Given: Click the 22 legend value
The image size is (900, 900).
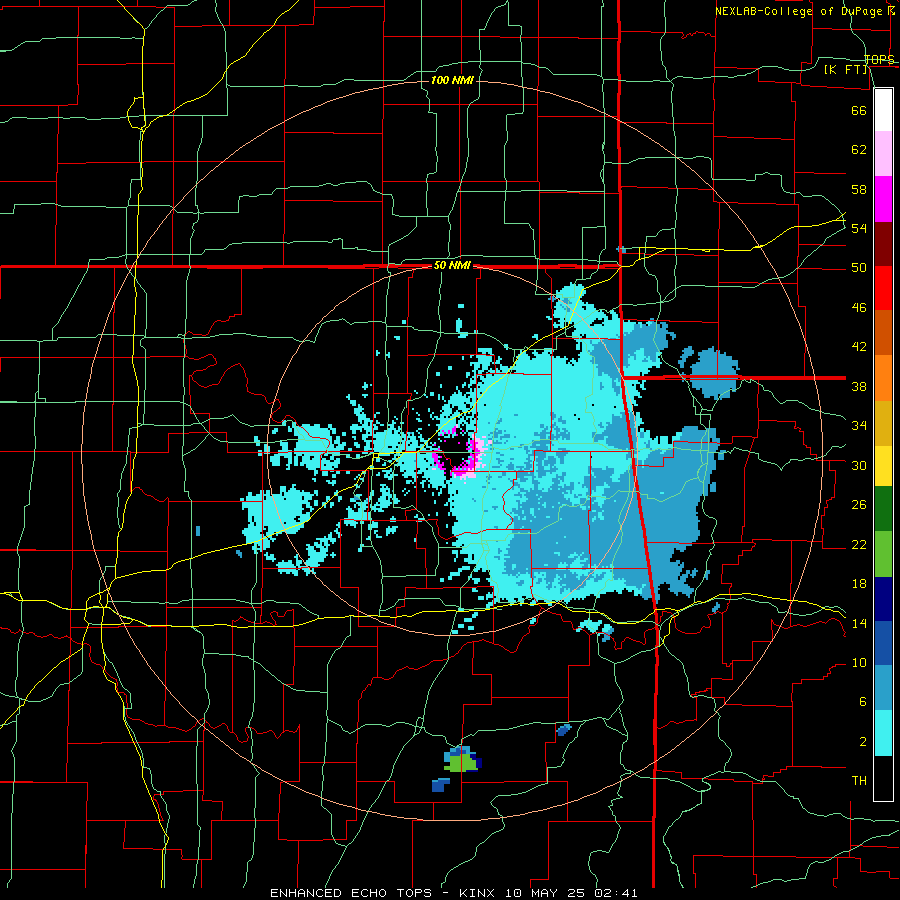Looking at the screenshot, I should (x=859, y=545).
